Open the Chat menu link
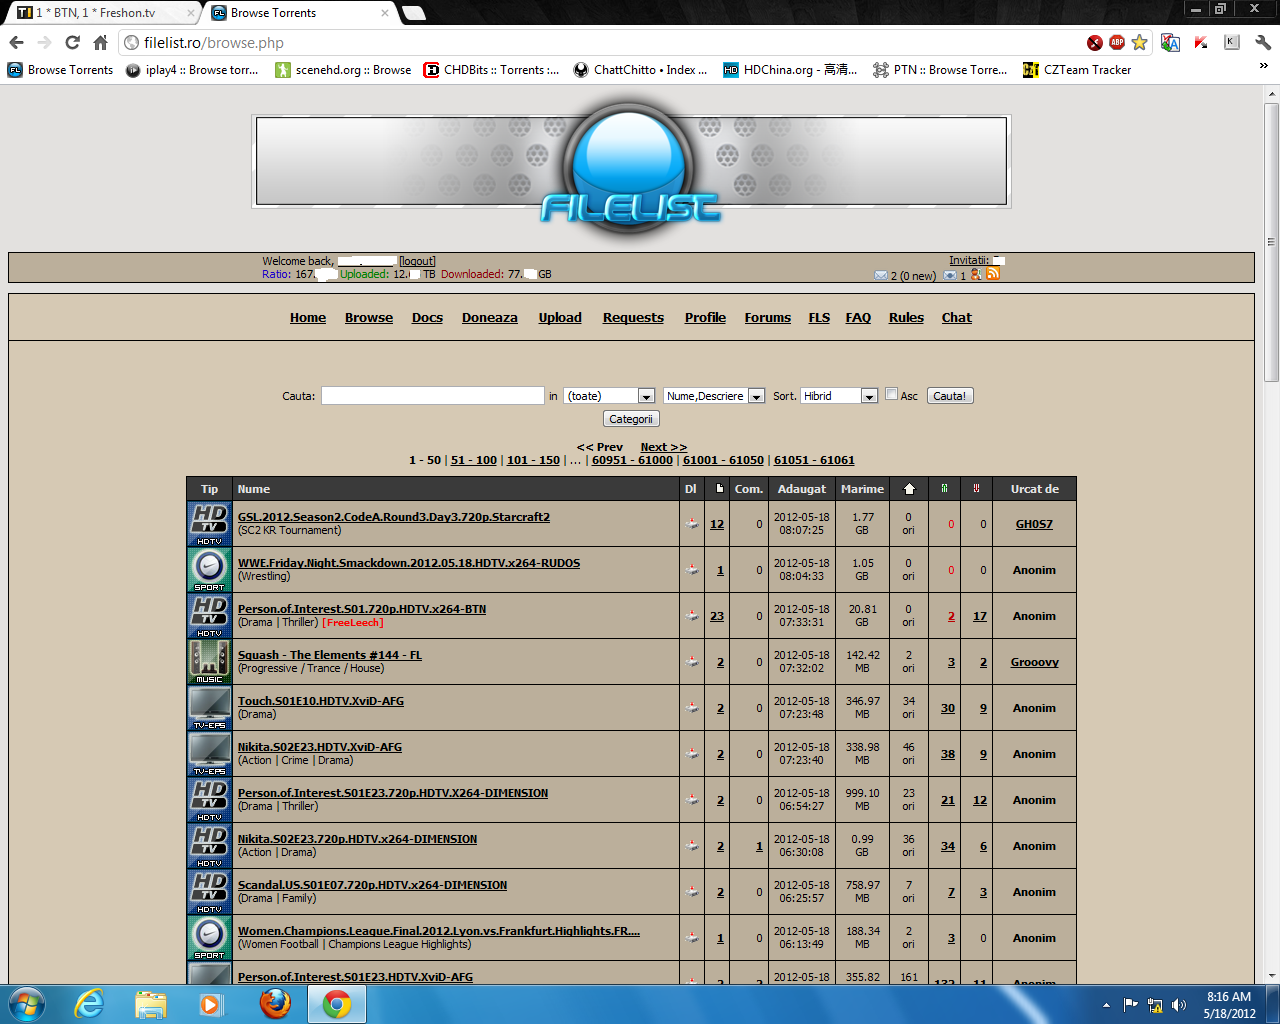 click(x=956, y=317)
